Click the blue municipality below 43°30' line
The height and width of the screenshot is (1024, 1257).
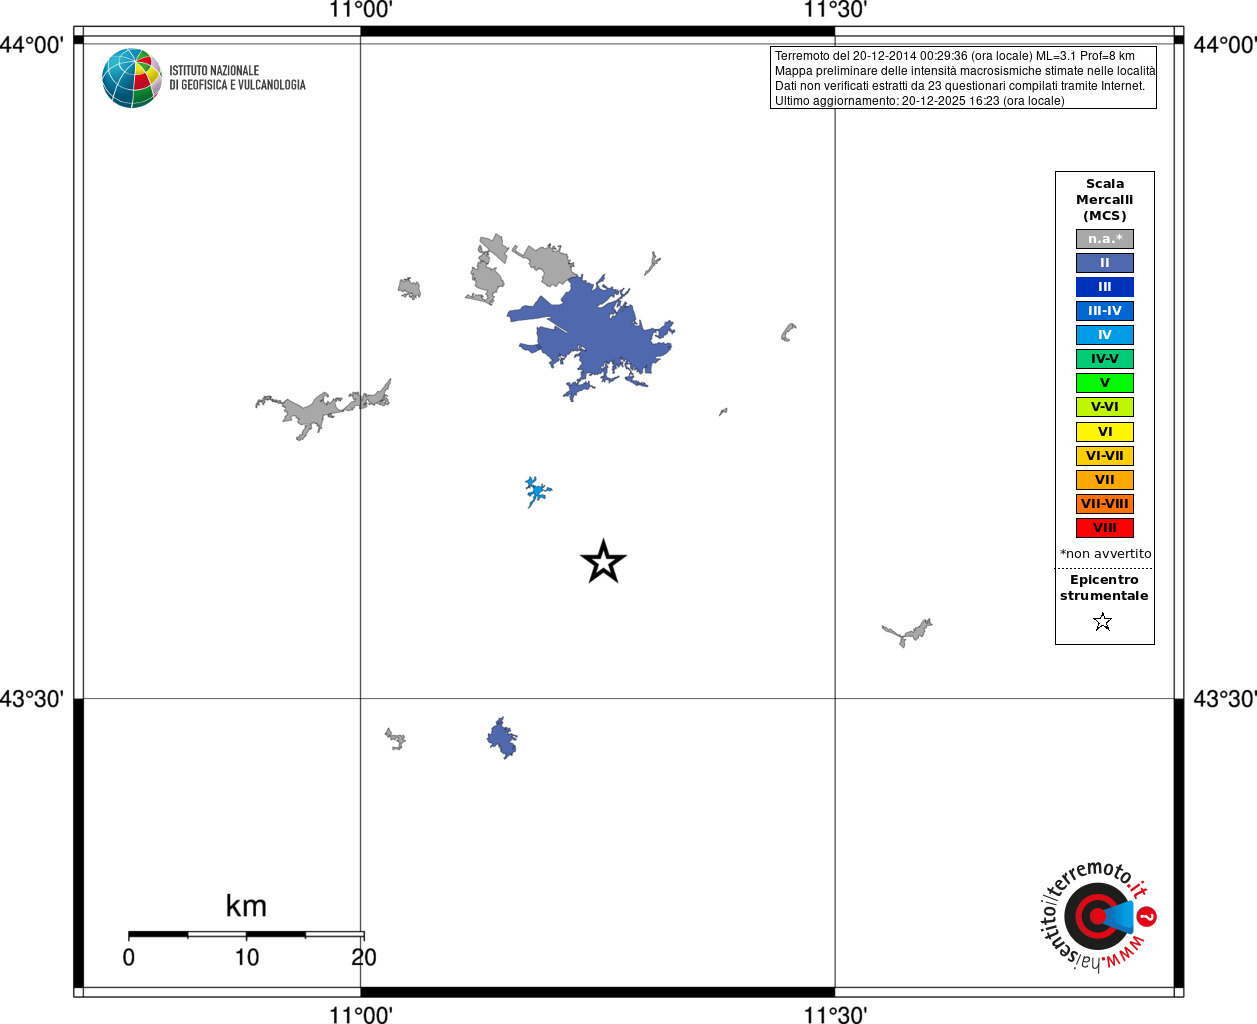pos(502,739)
